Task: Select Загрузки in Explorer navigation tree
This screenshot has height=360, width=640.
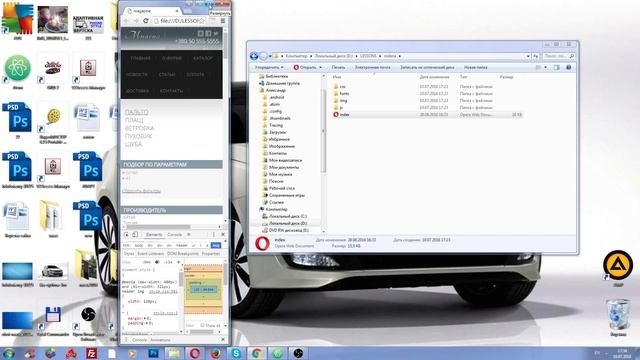Action: click(x=277, y=132)
